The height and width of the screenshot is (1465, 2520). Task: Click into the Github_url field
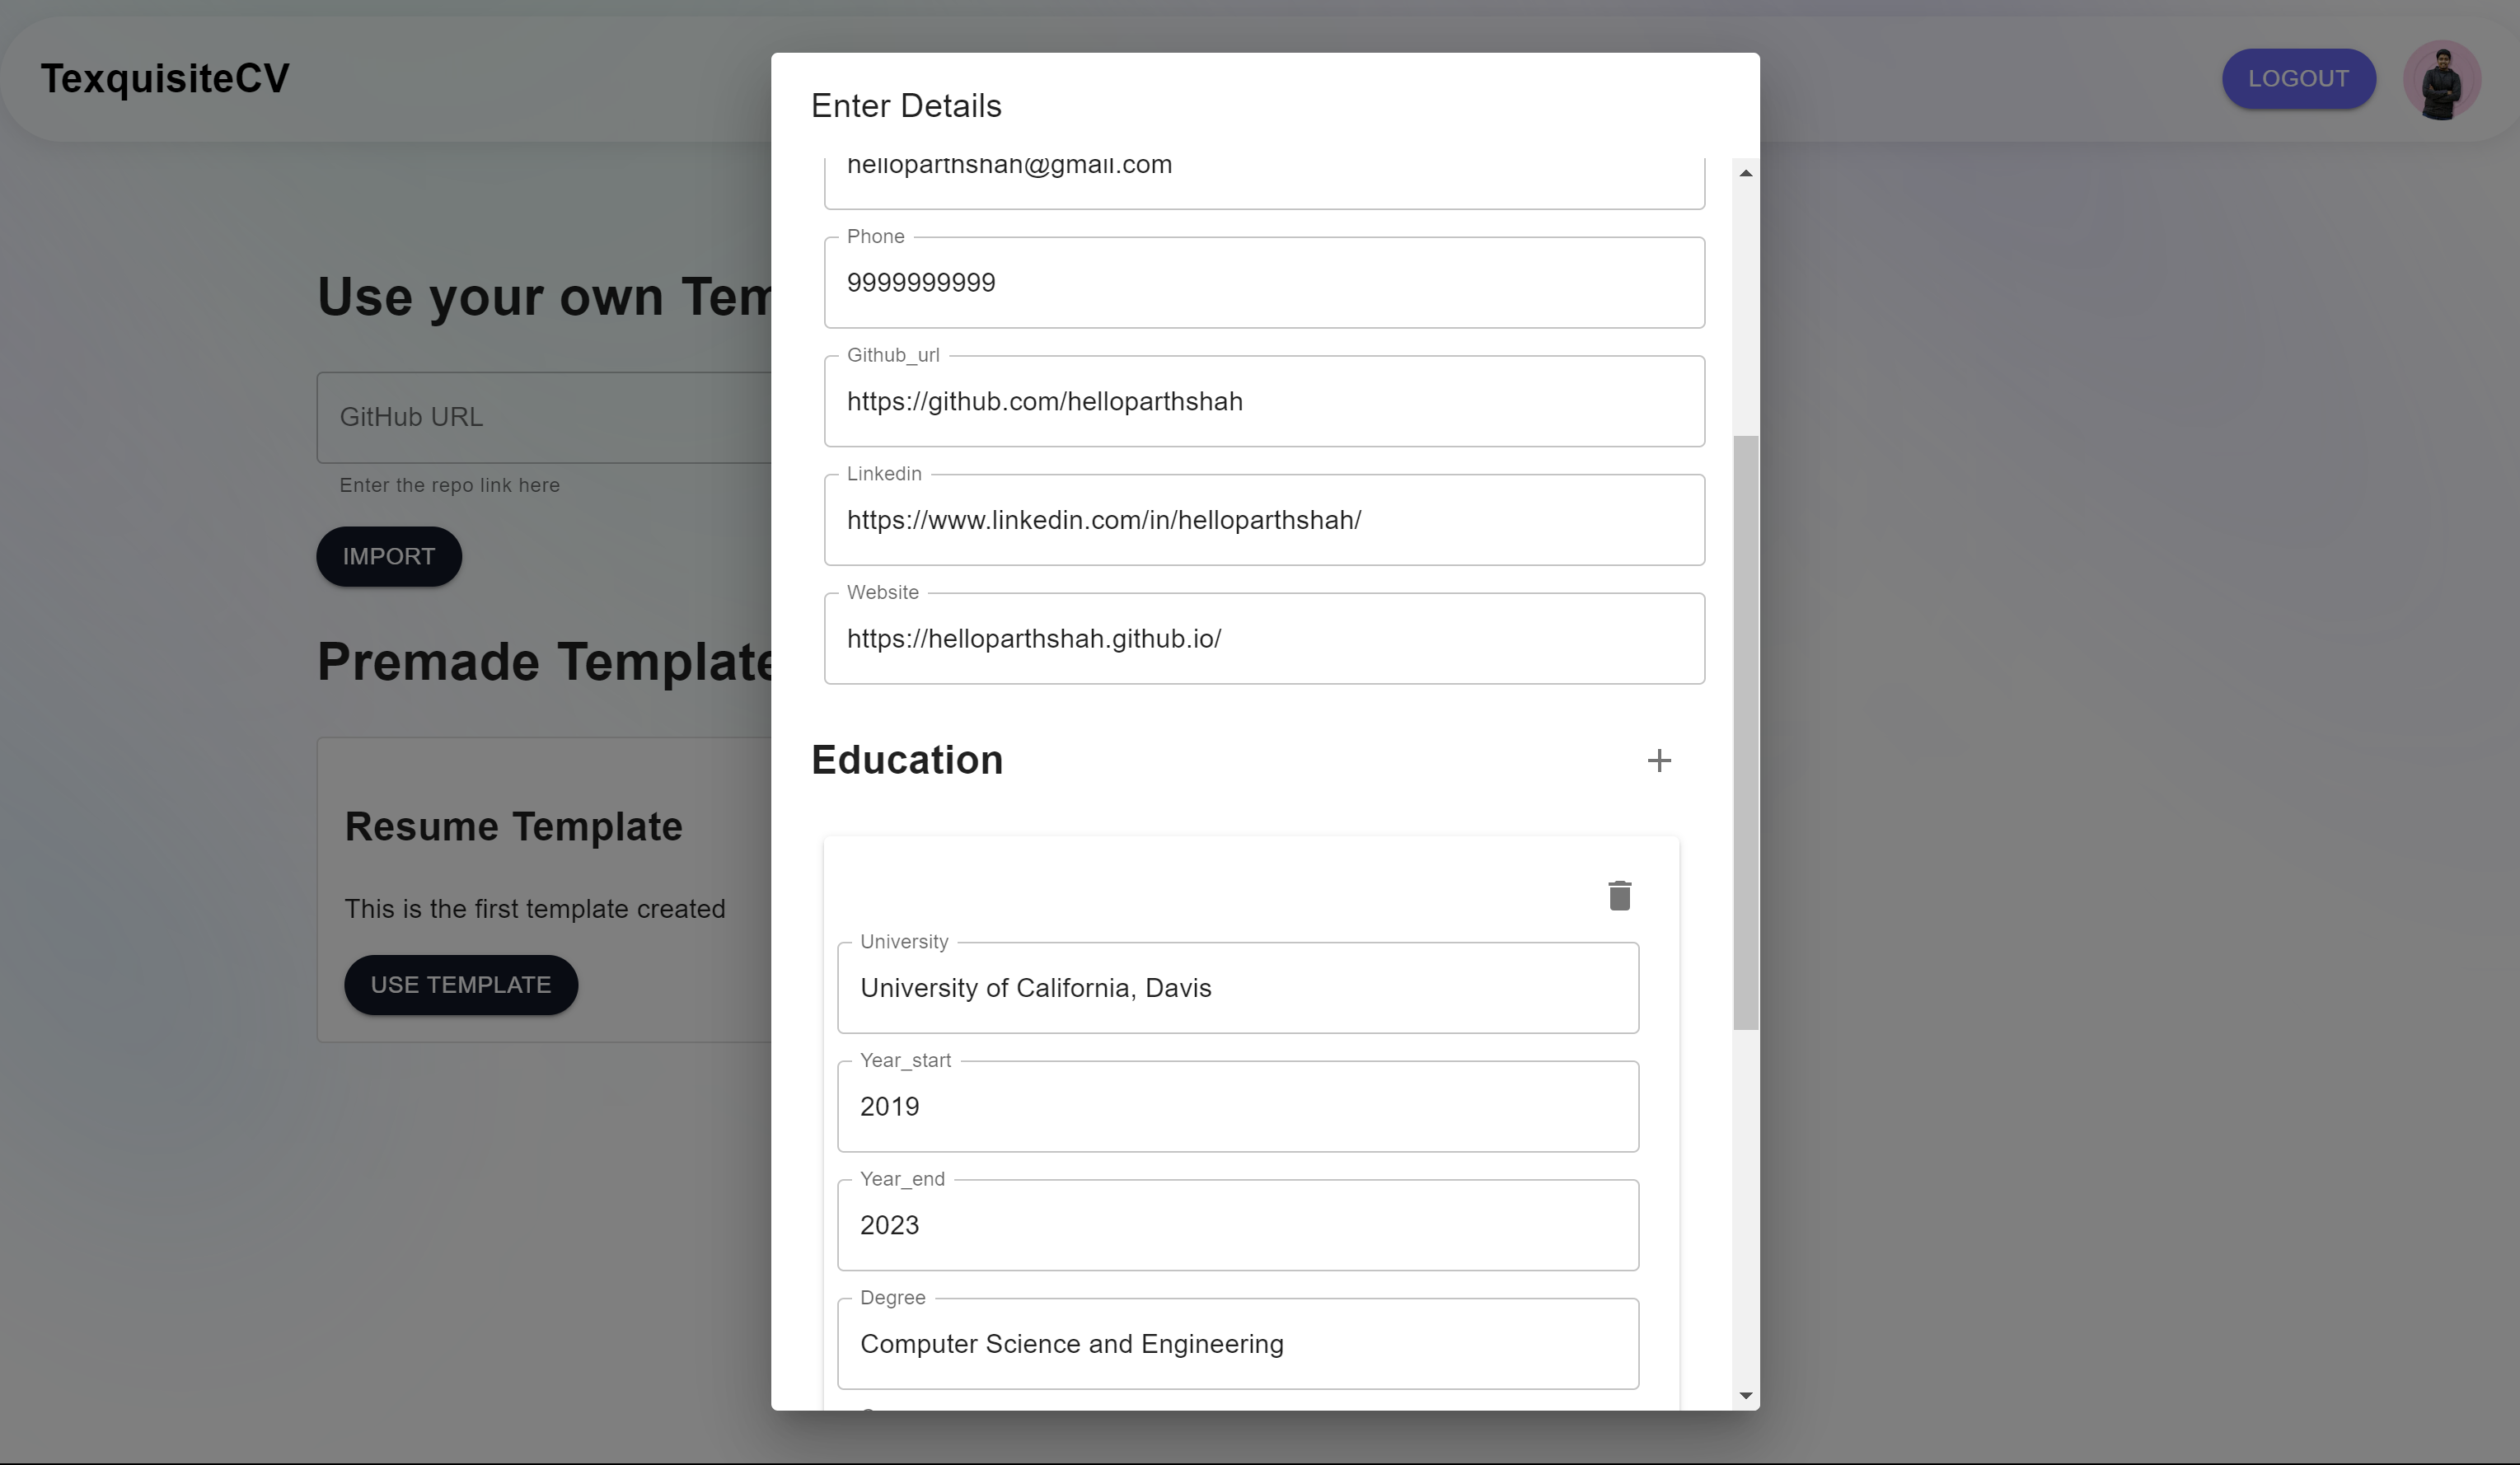(1264, 402)
